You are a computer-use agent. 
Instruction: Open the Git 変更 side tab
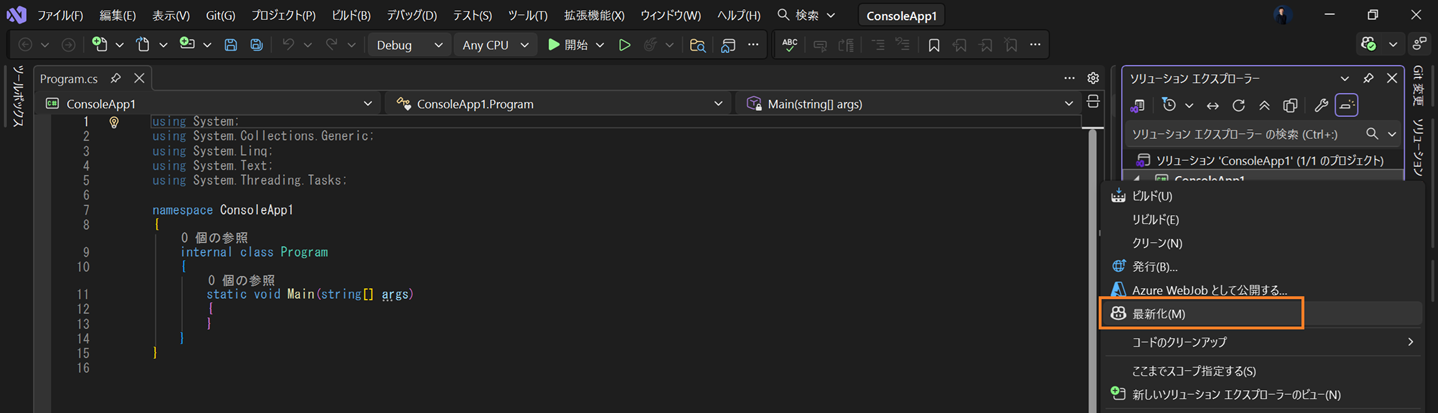1418,87
